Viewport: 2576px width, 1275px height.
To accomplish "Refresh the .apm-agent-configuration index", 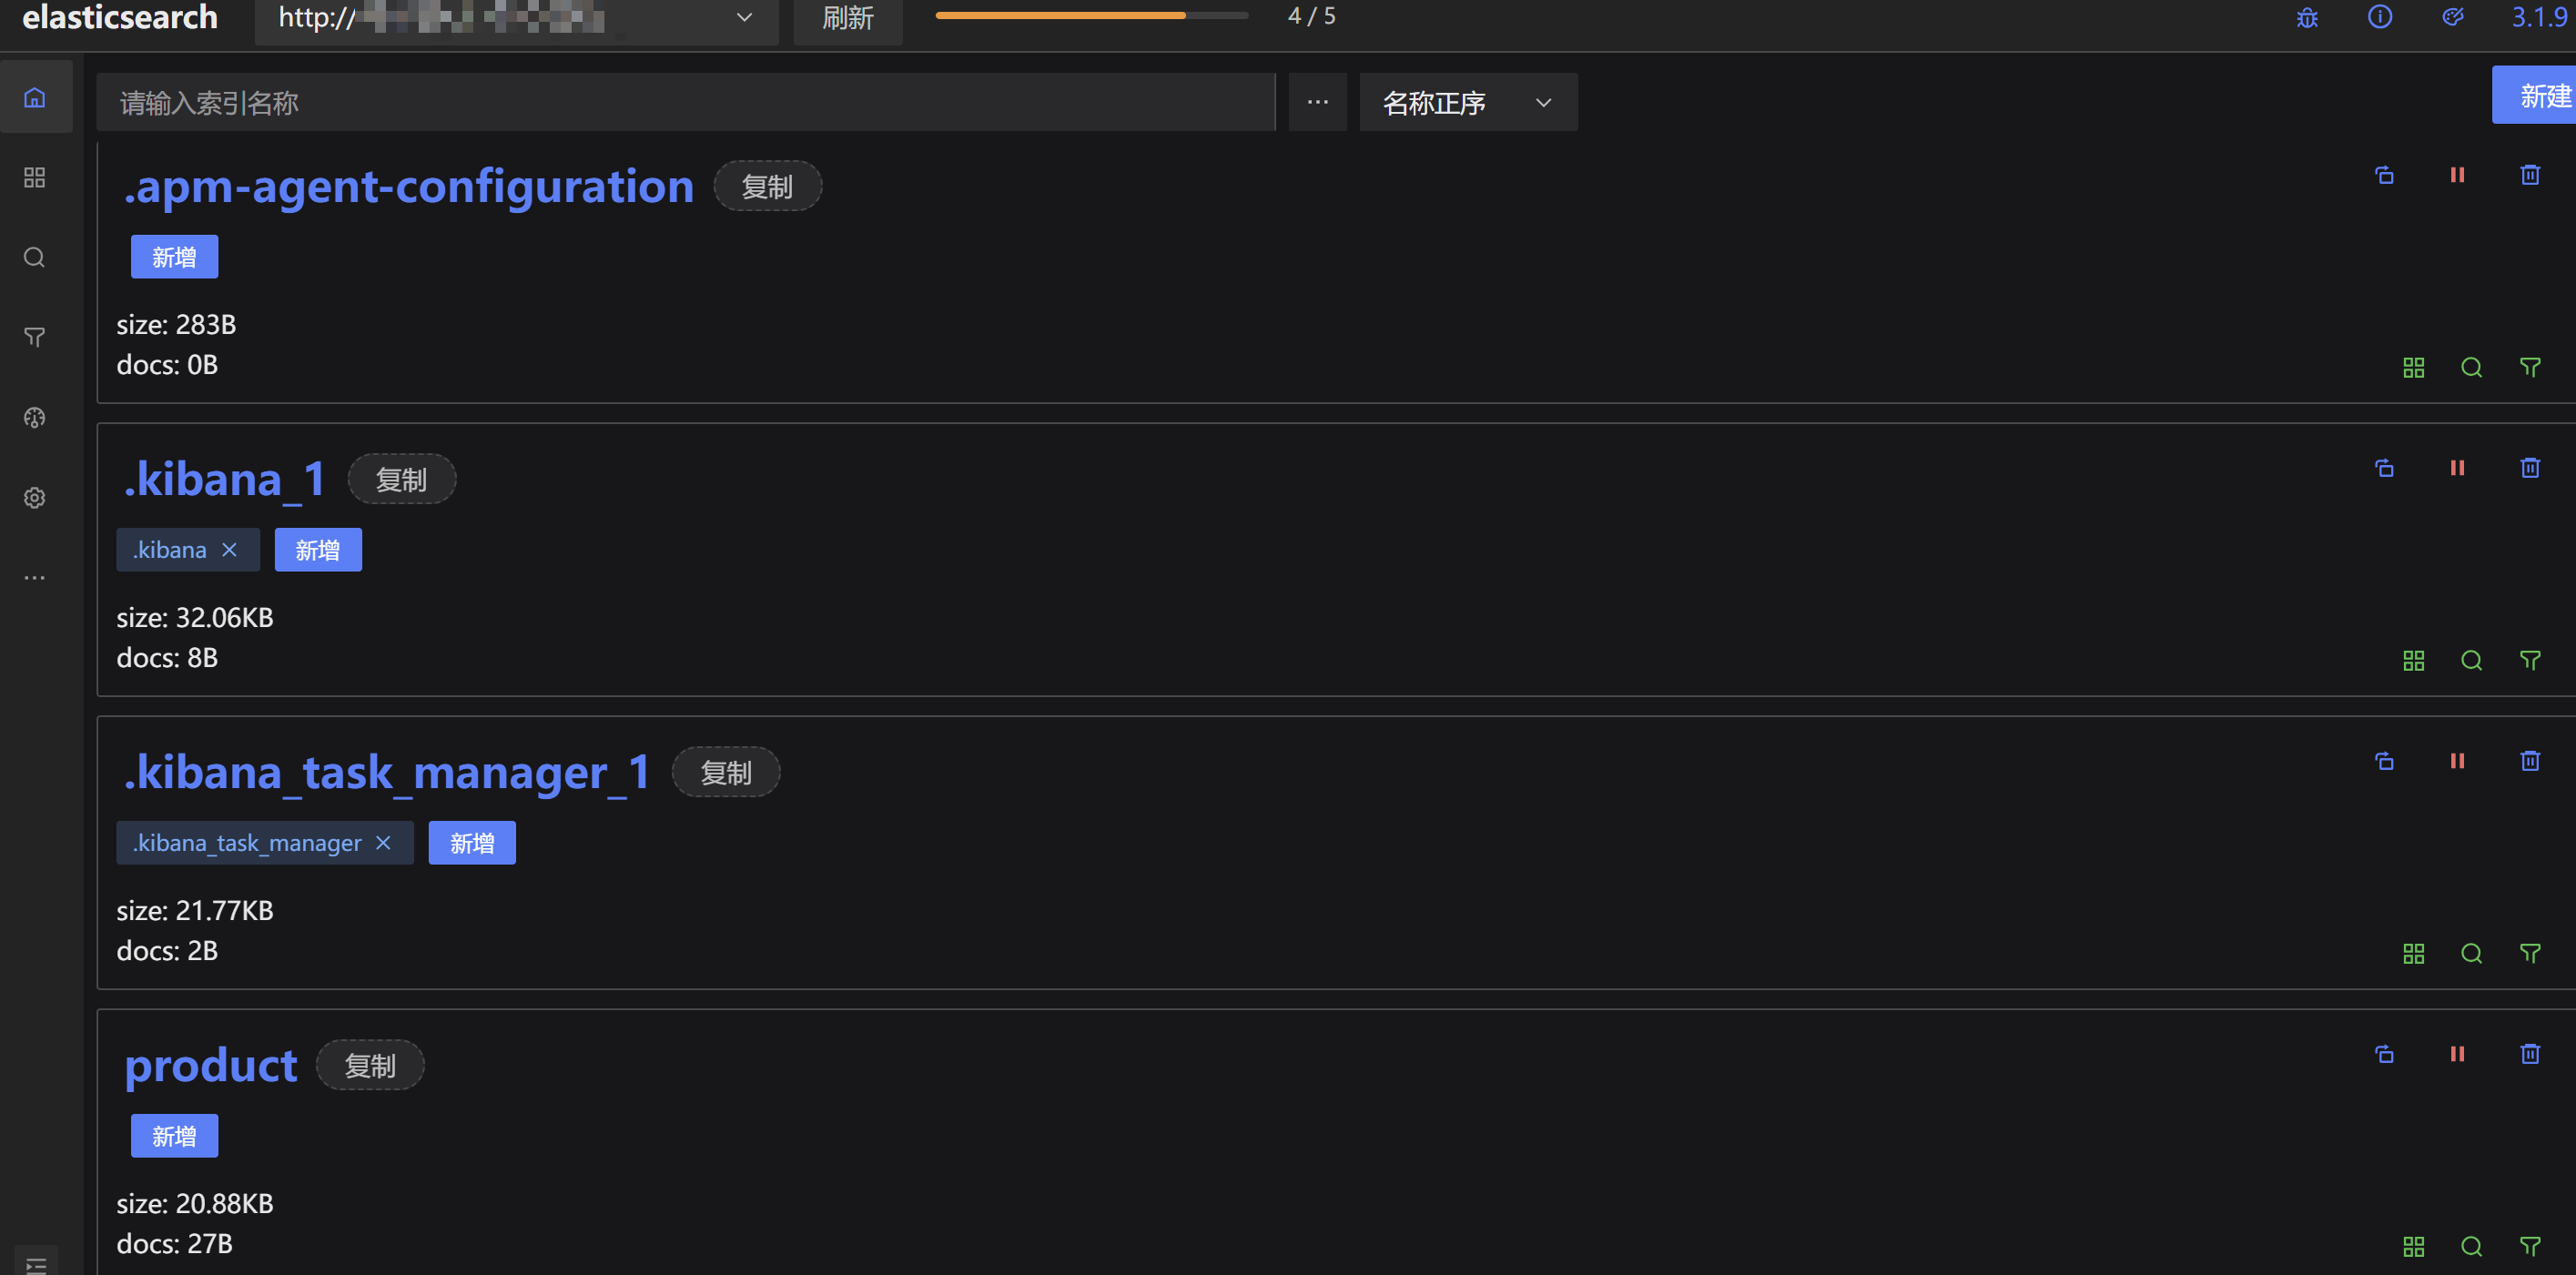I will point(2384,175).
